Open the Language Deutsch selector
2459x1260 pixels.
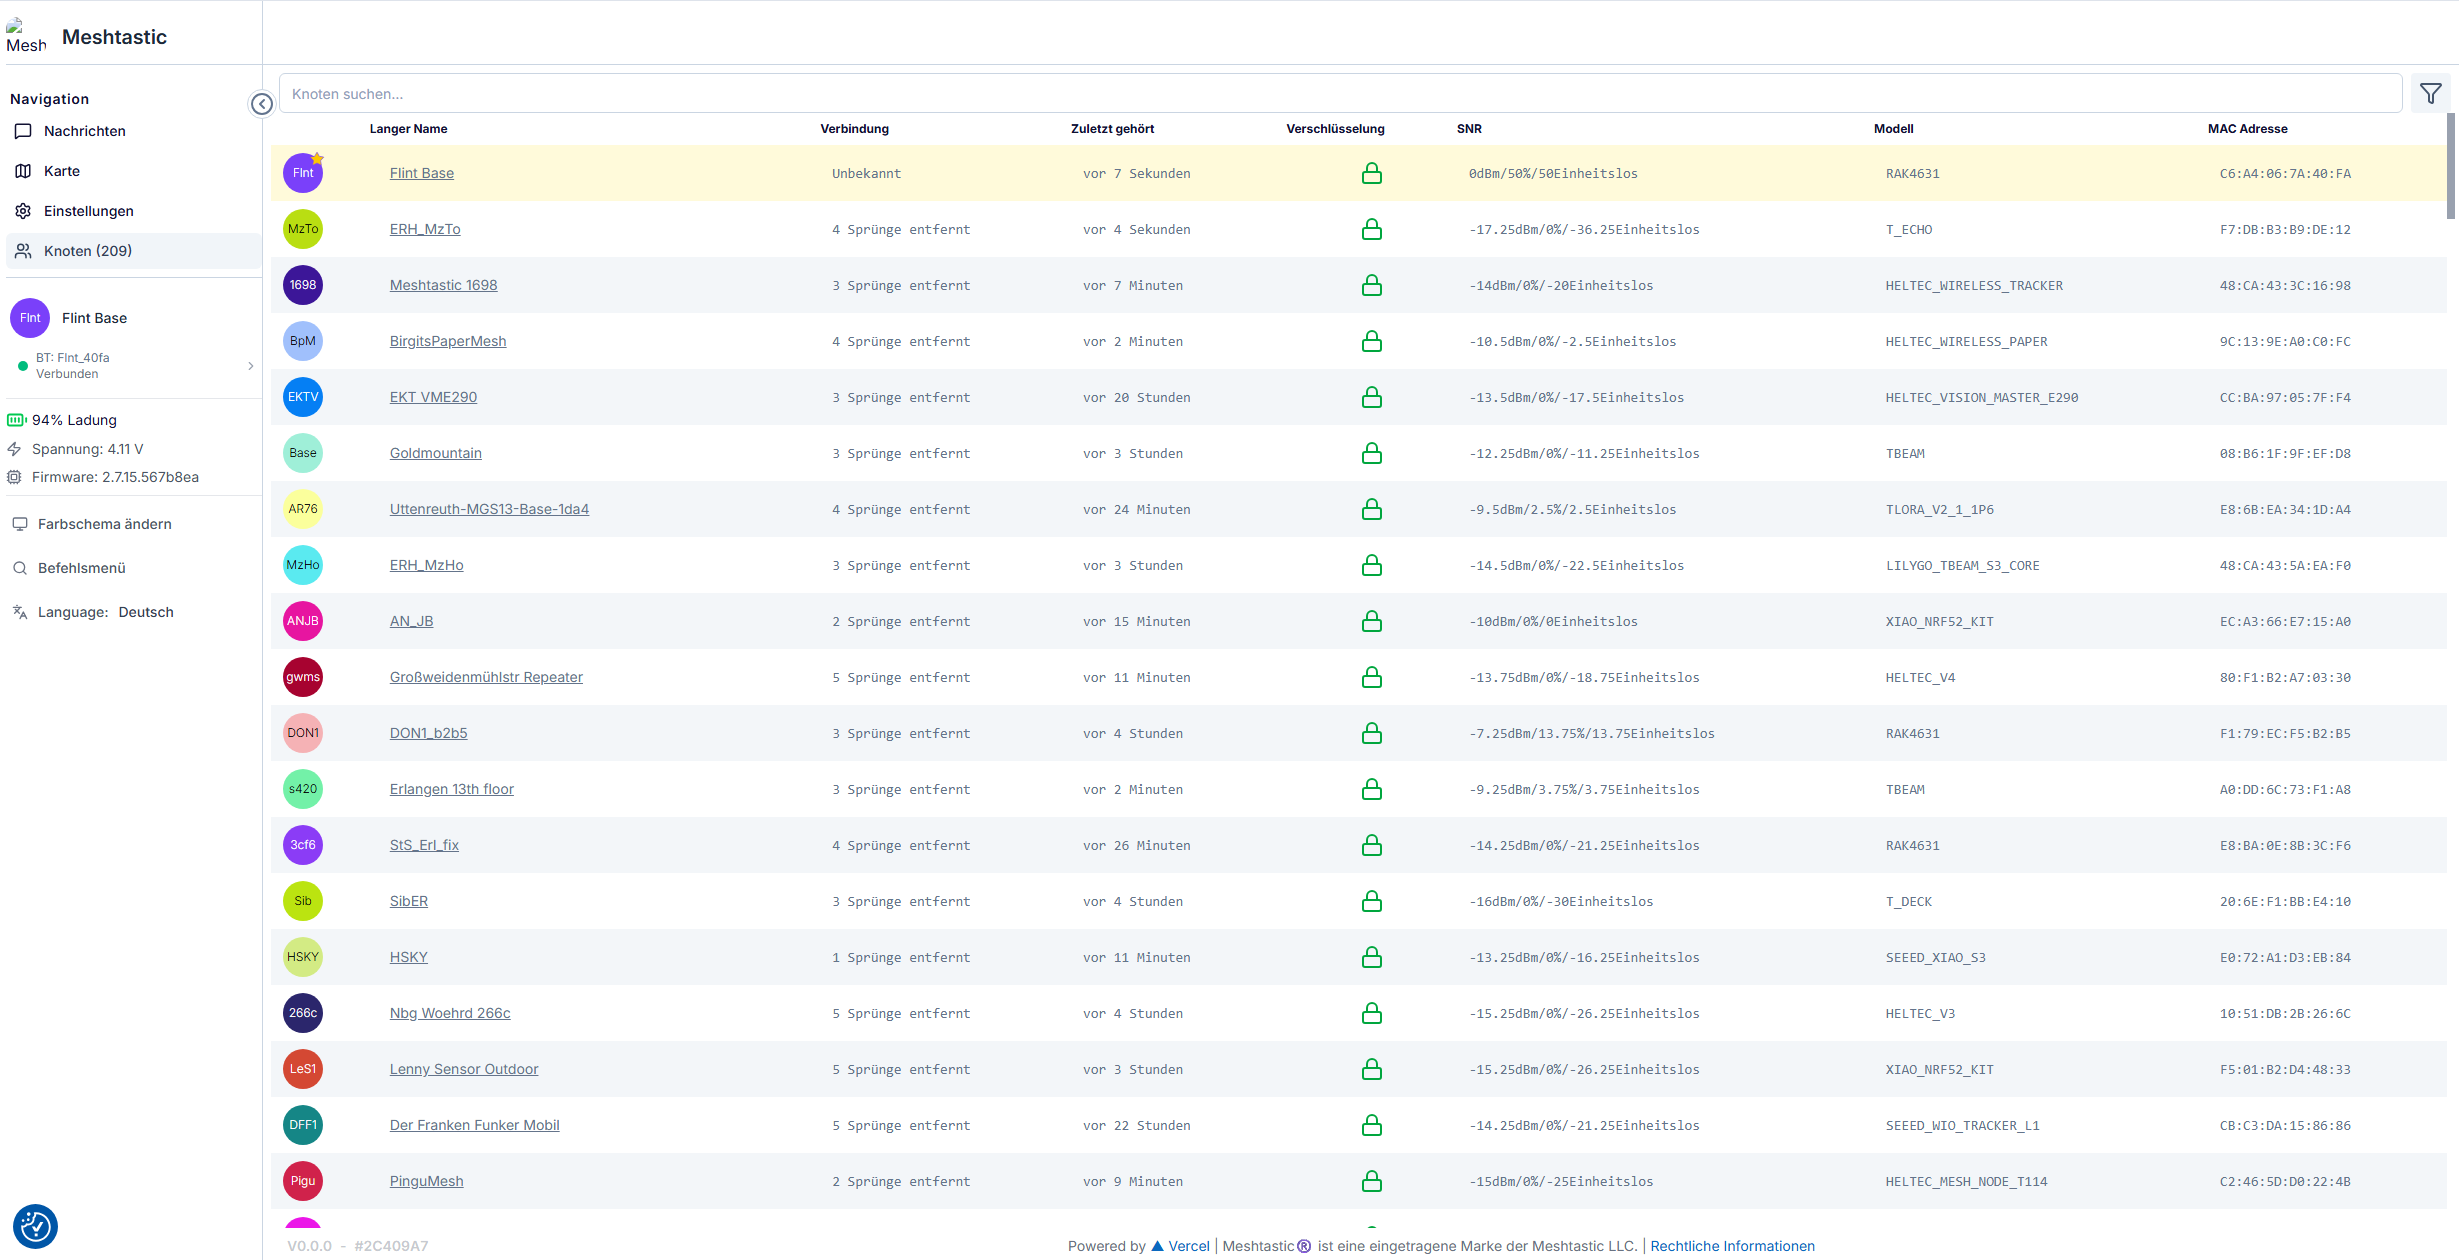tap(105, 612)
